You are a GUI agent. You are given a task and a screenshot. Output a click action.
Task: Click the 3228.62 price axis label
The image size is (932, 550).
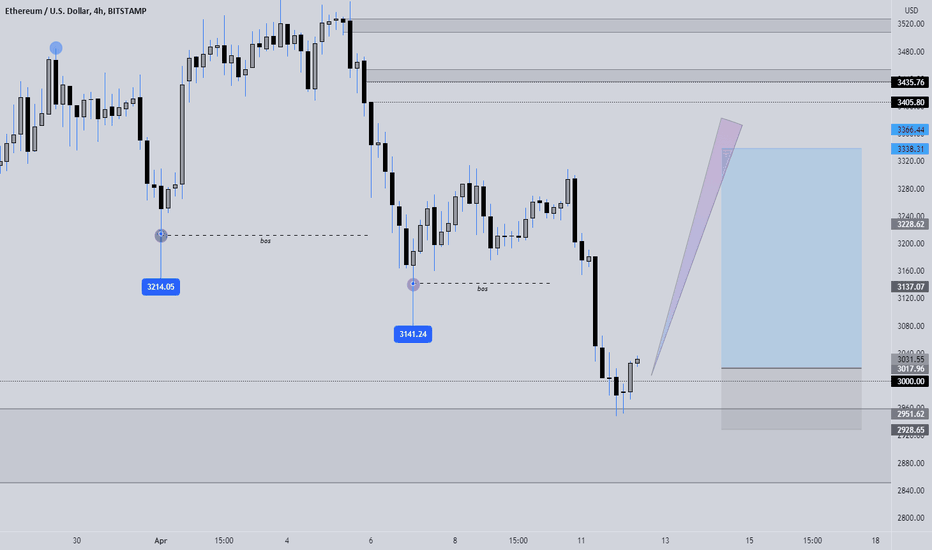pyautogui.click(x=911, y=224)
